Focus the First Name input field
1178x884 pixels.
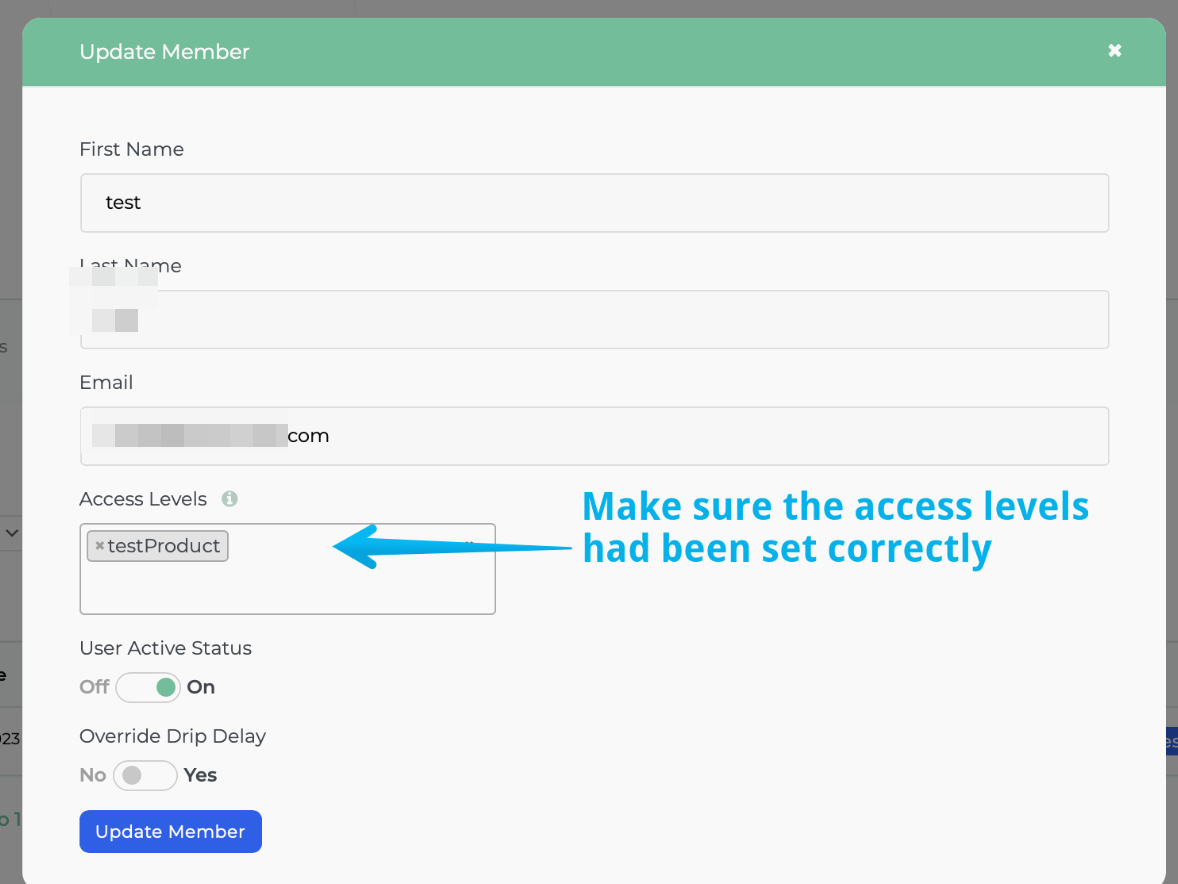(594, 203)
